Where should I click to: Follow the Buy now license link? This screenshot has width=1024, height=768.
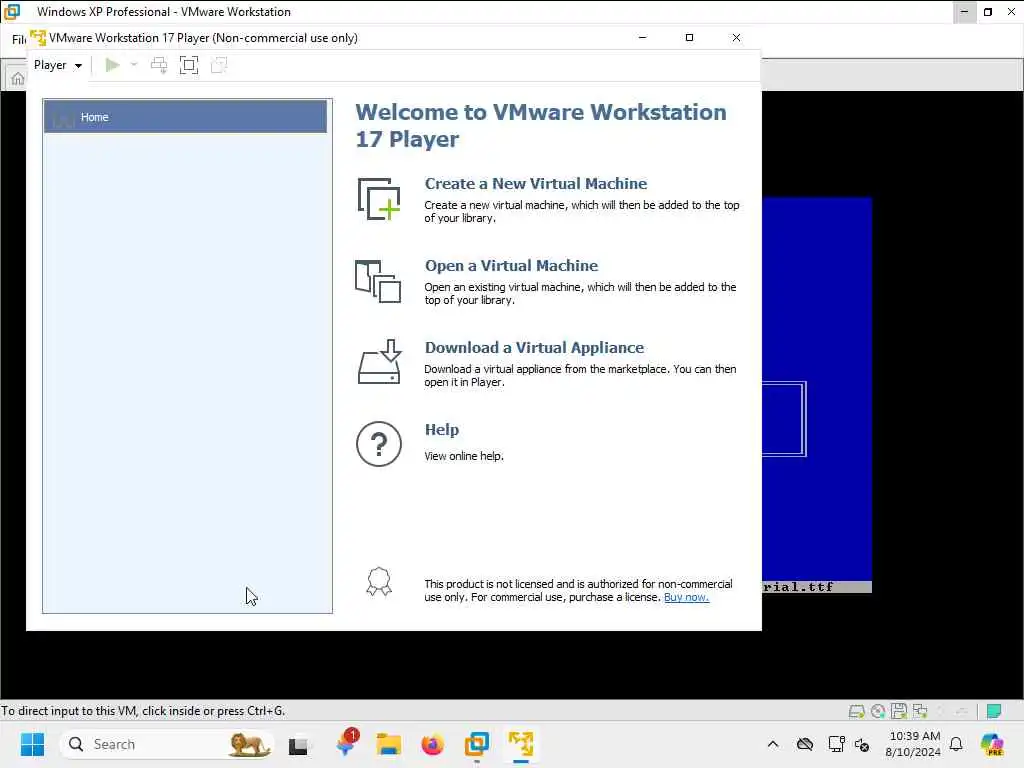tap(686, 597)
